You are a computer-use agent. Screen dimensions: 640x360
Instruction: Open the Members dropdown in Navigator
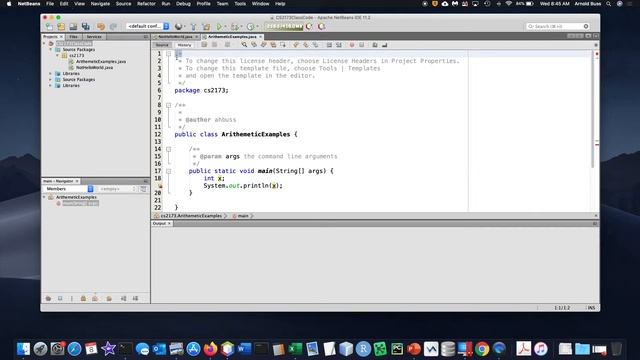point(69,189)
